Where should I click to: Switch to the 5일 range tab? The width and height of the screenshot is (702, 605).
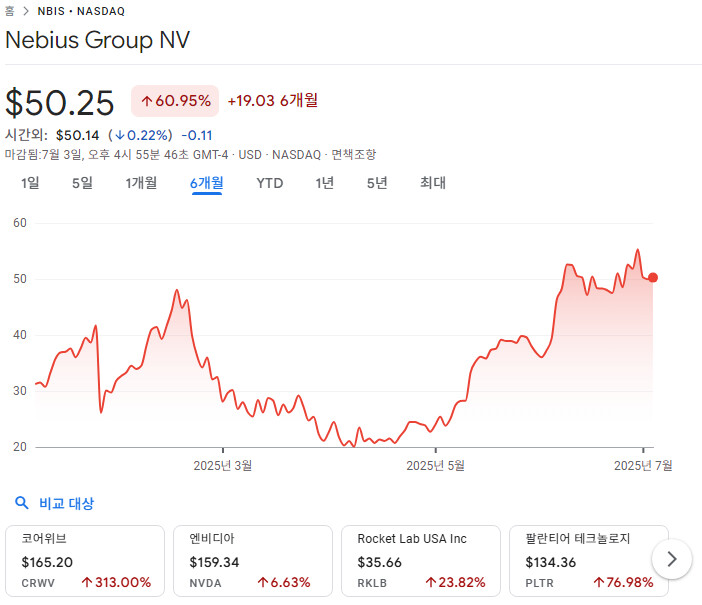[x=82, y=183]
